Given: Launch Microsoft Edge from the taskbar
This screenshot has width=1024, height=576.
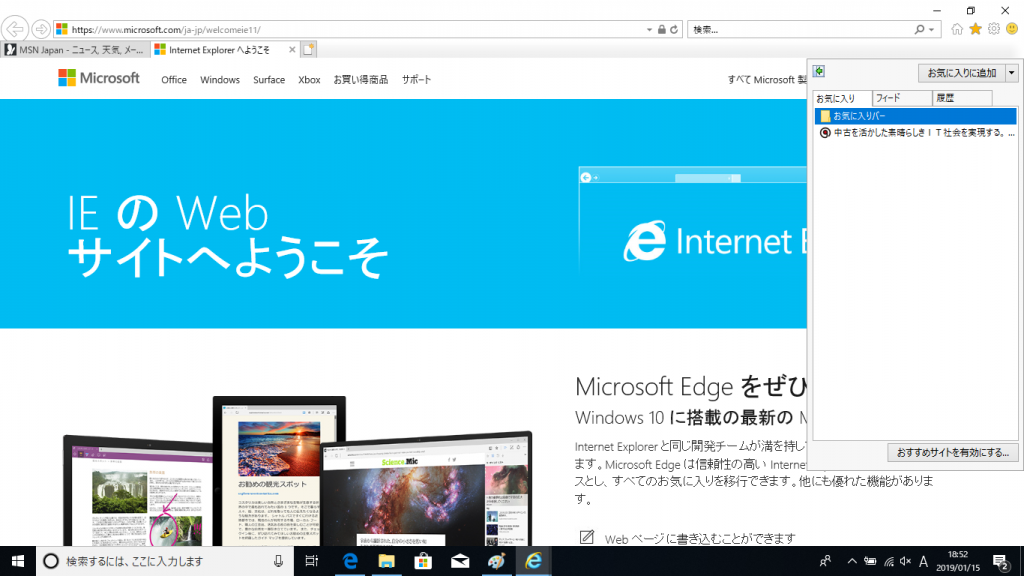Looking at the screenshot, I should coord(350,561).
